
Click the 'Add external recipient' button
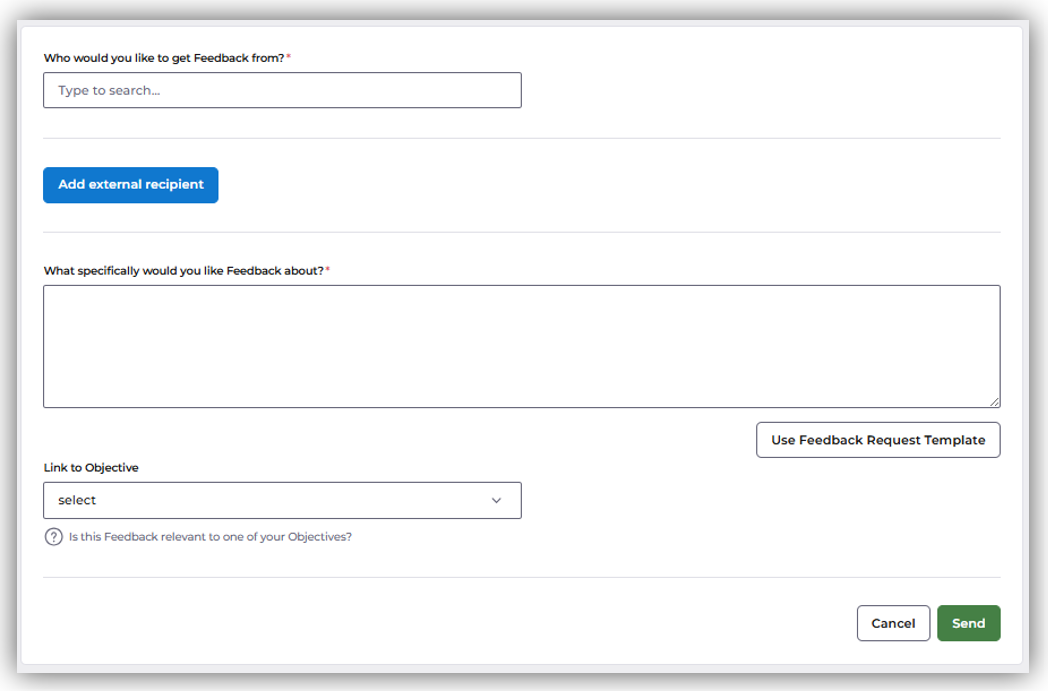click(x=130, y=185)
